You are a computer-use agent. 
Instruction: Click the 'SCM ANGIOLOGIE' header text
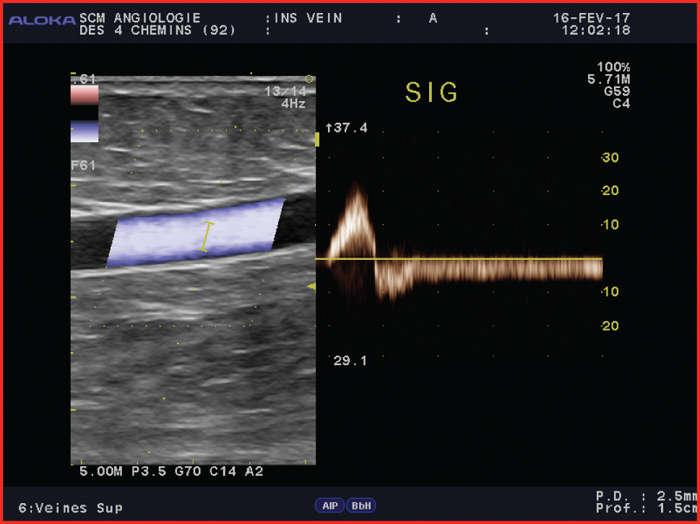pos(140,18)
